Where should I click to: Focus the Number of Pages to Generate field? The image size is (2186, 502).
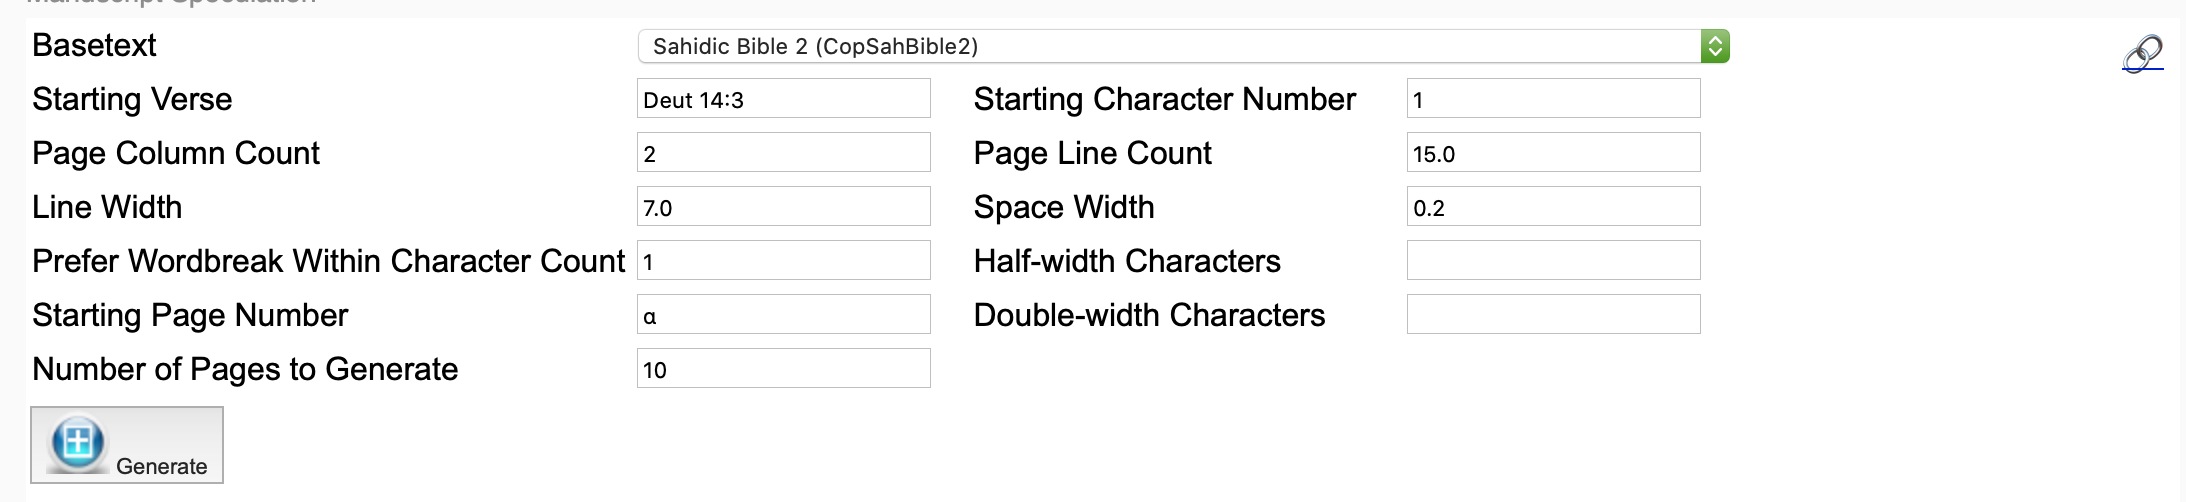783,369
